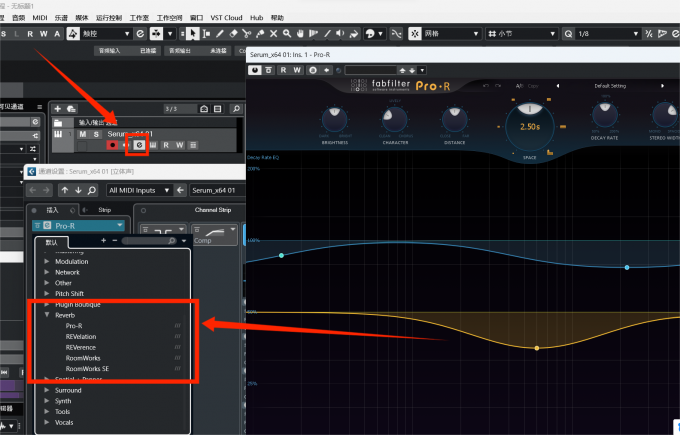Click the Add Track plus button
Viewport: 680px width, 435px height.
point(58,108)
